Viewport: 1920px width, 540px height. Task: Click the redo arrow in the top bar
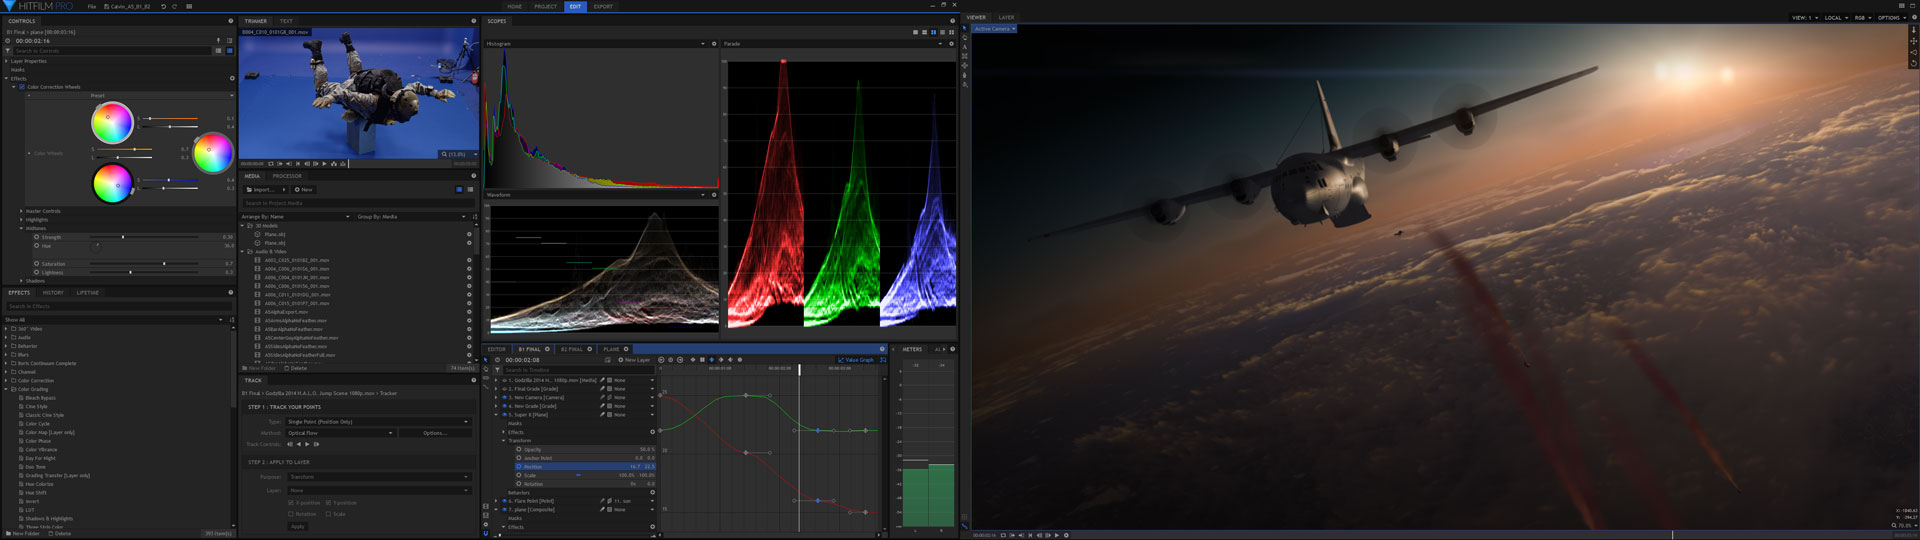175,6
